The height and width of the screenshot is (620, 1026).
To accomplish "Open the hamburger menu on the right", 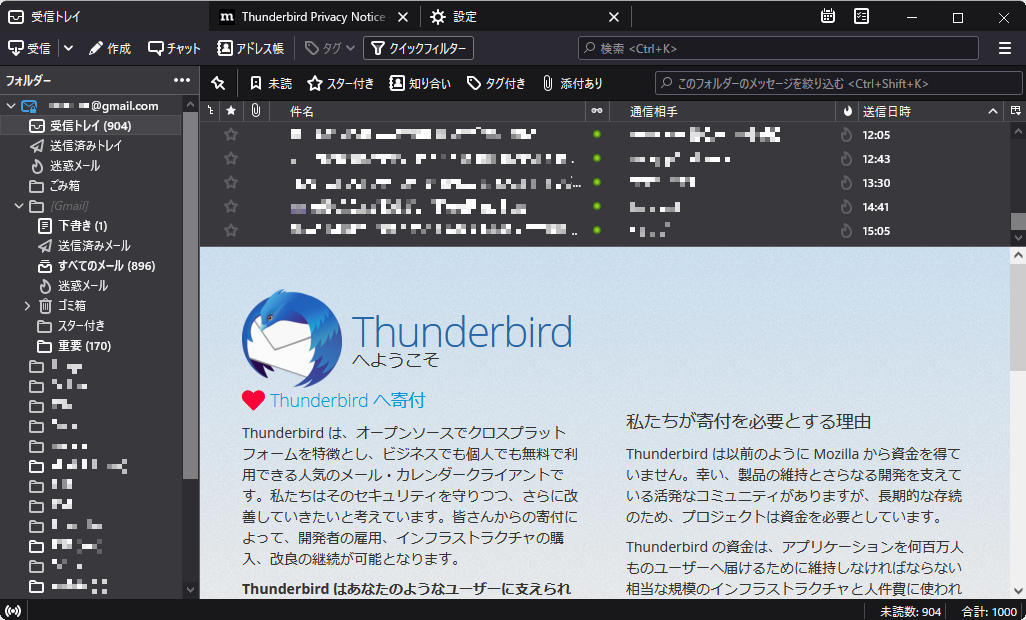I will click(x=1004, y=47).
